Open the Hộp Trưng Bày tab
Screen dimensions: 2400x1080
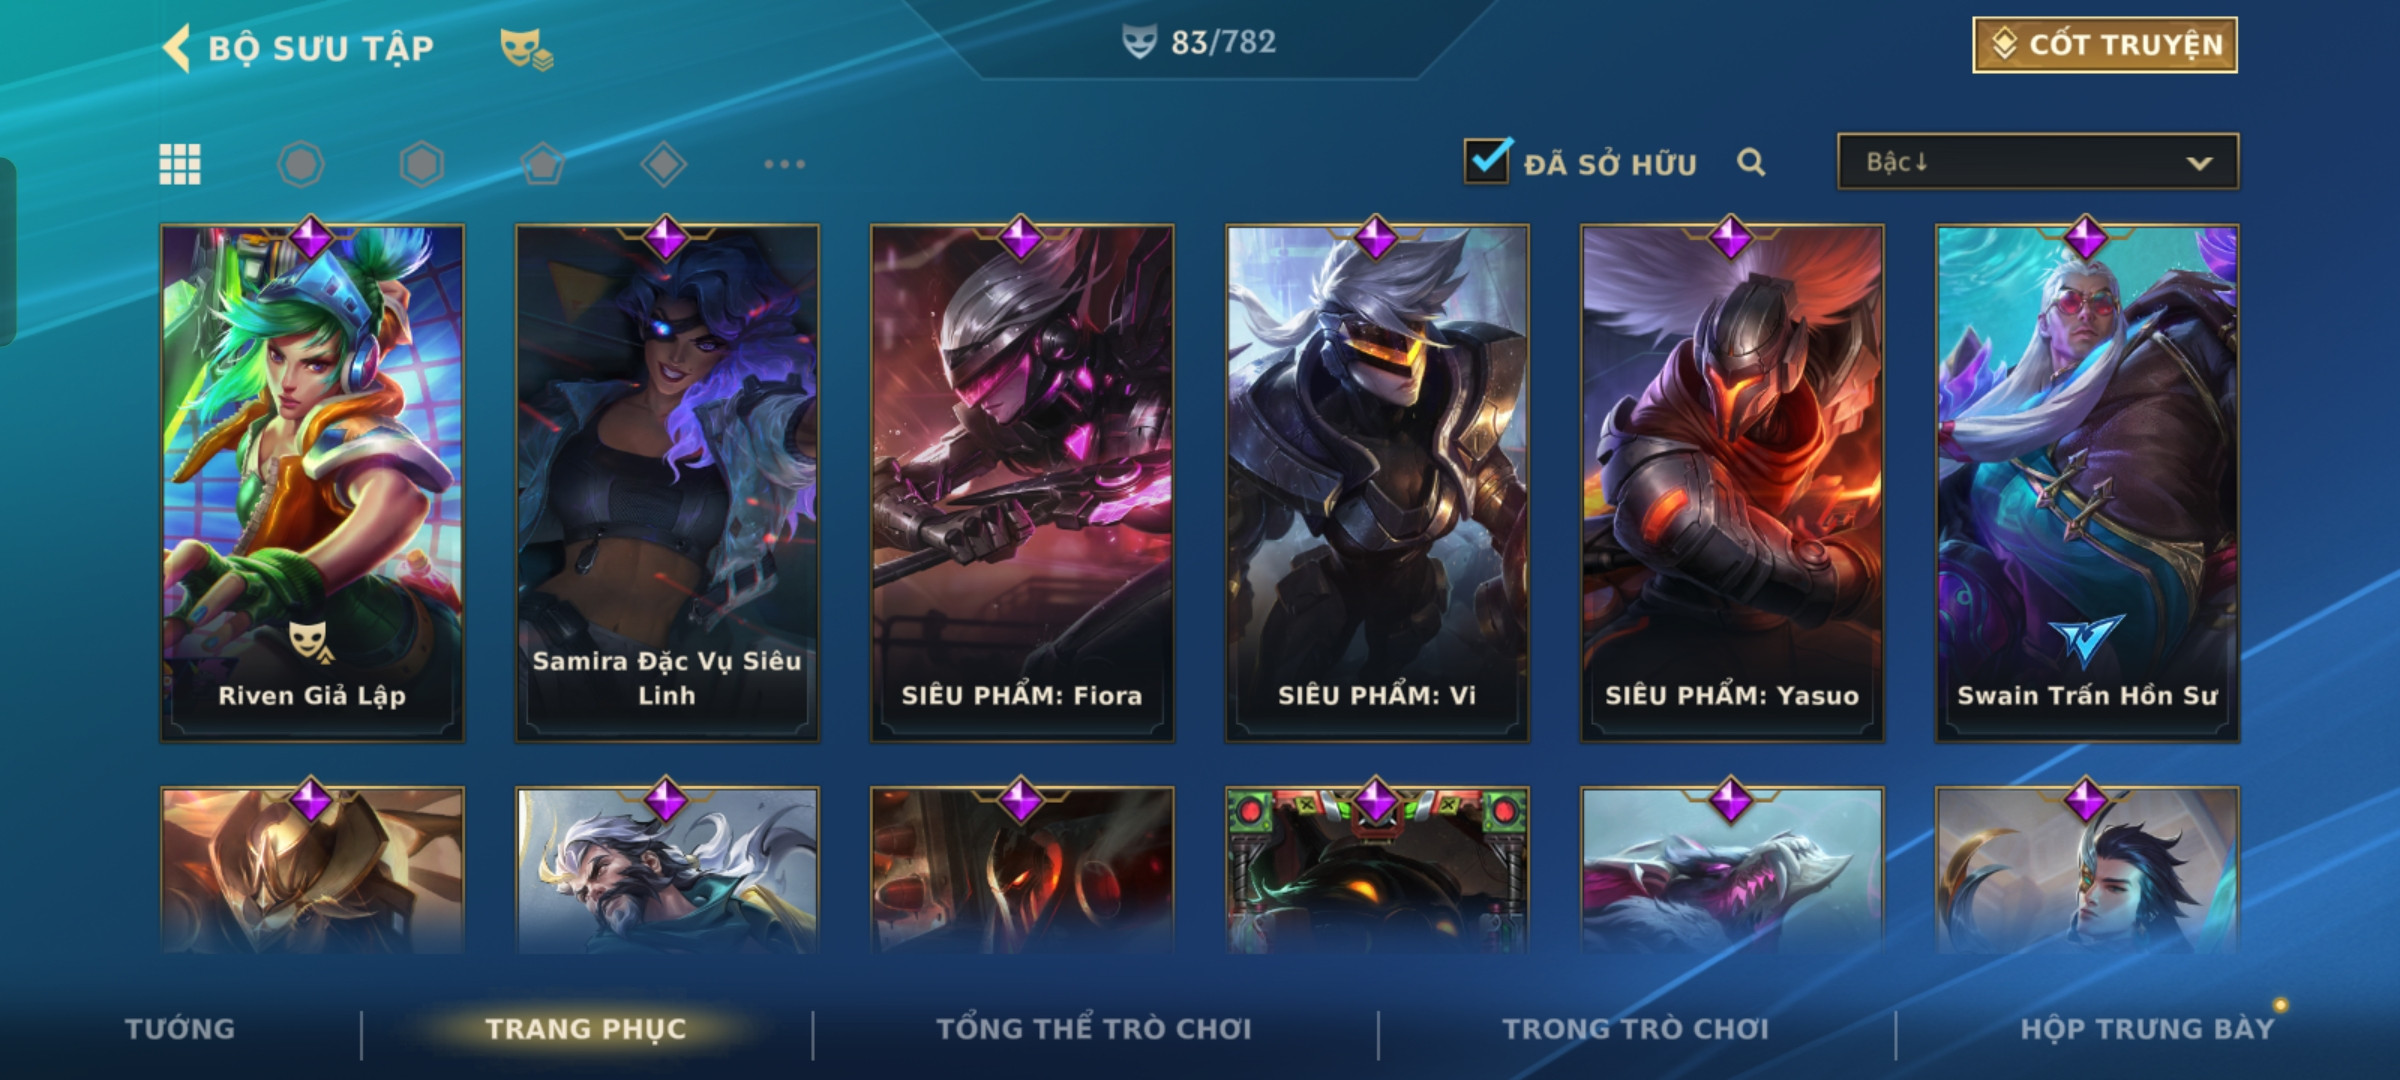[x=2147, y=1028]
